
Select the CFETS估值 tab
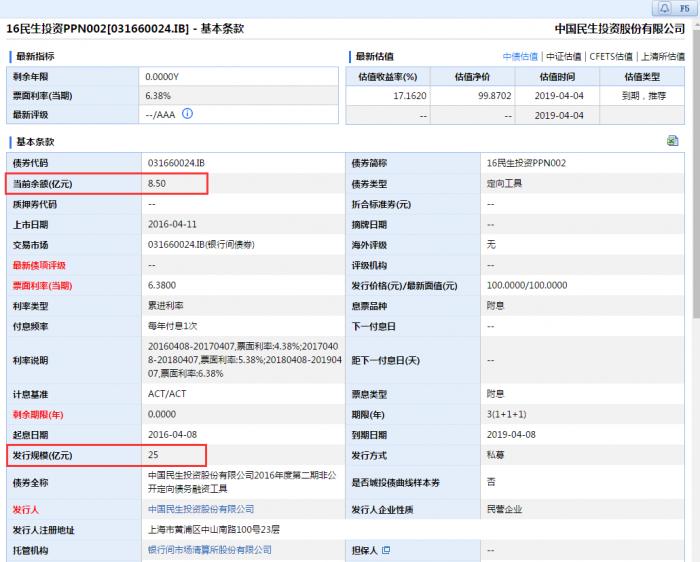611,57
